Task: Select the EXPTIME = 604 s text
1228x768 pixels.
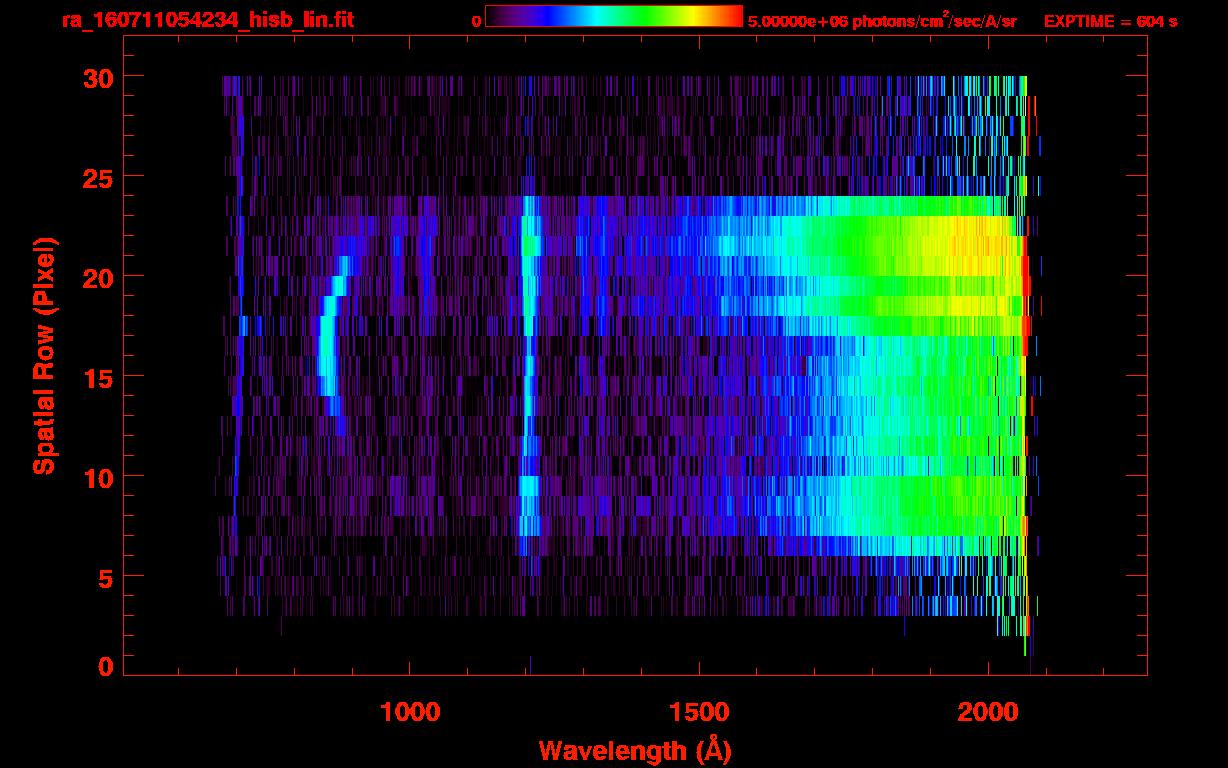Action: 1110,21
